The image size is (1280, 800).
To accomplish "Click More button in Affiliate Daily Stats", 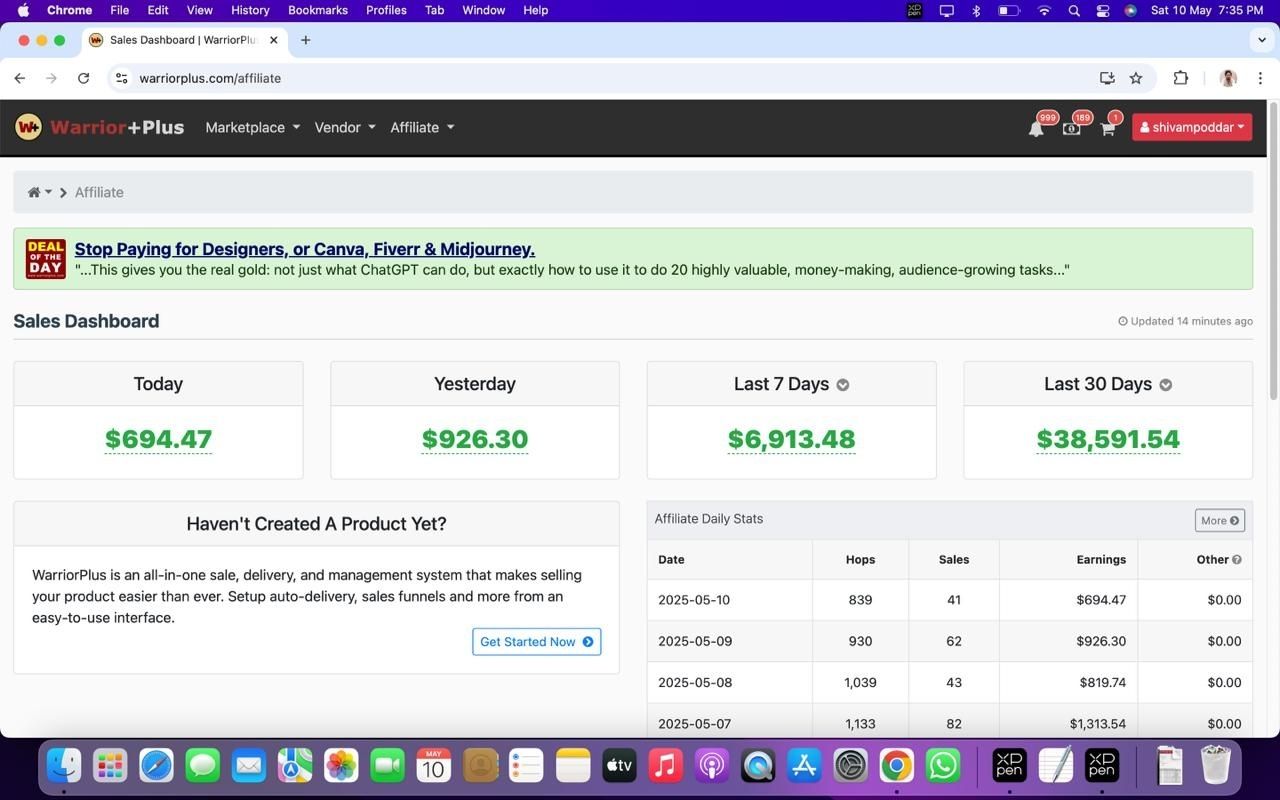I will 1219,520.
